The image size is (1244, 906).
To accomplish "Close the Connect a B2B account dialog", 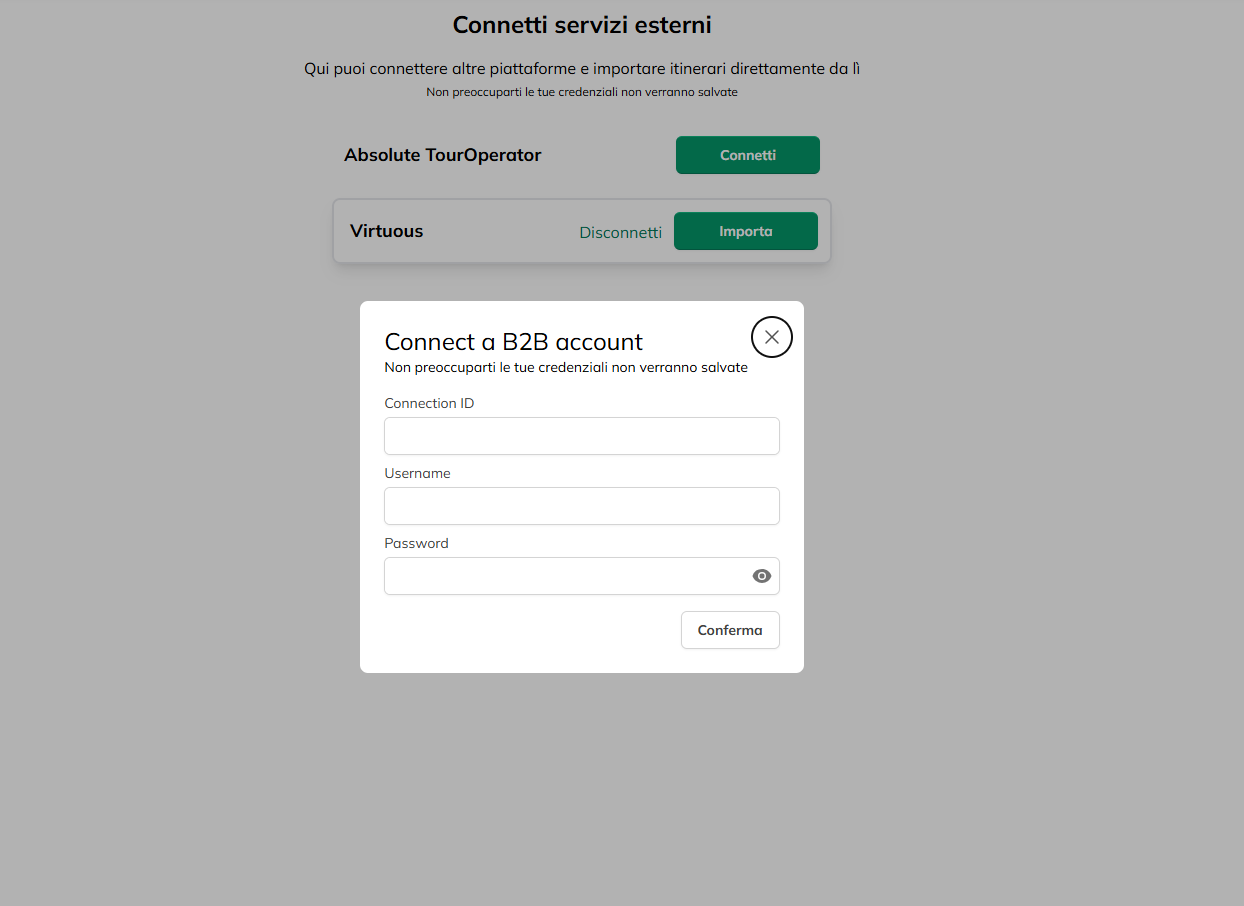I will click(771, 337).
